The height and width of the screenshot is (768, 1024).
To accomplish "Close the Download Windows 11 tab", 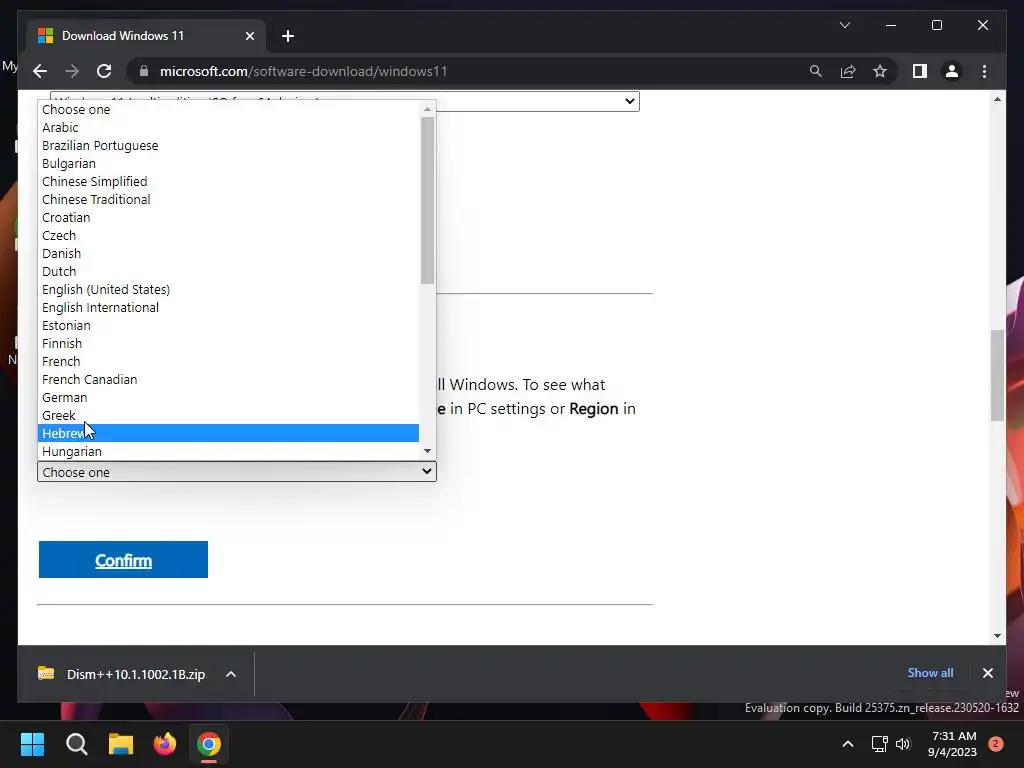I will (x=249, y=36).
